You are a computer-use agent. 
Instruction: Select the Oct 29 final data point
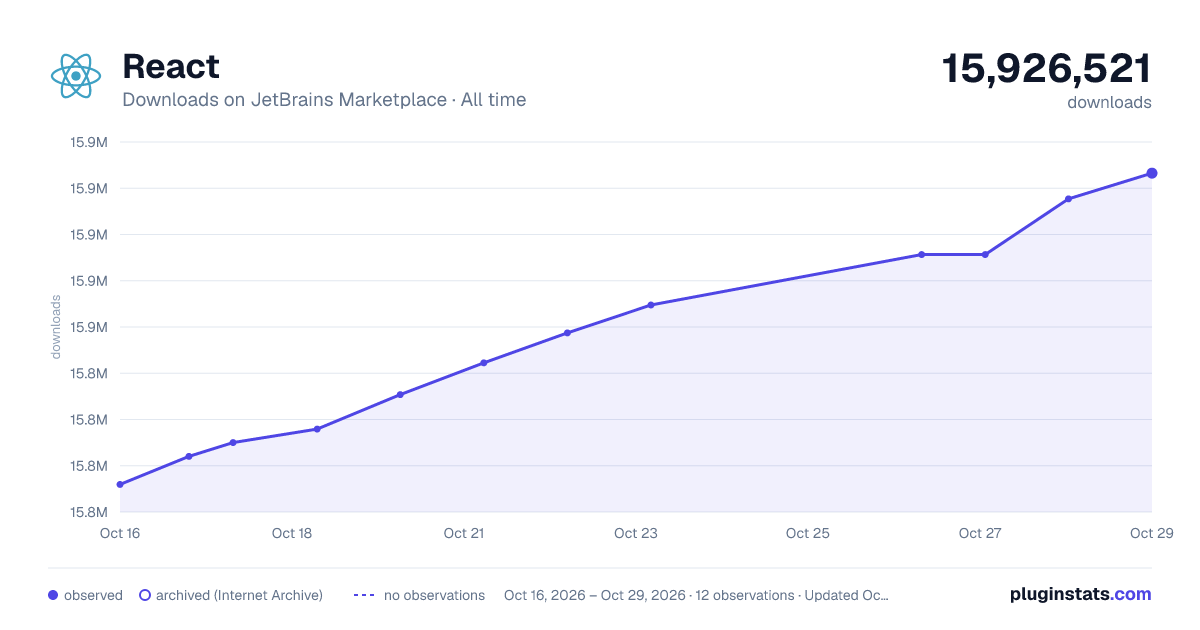pos(1152,173)
